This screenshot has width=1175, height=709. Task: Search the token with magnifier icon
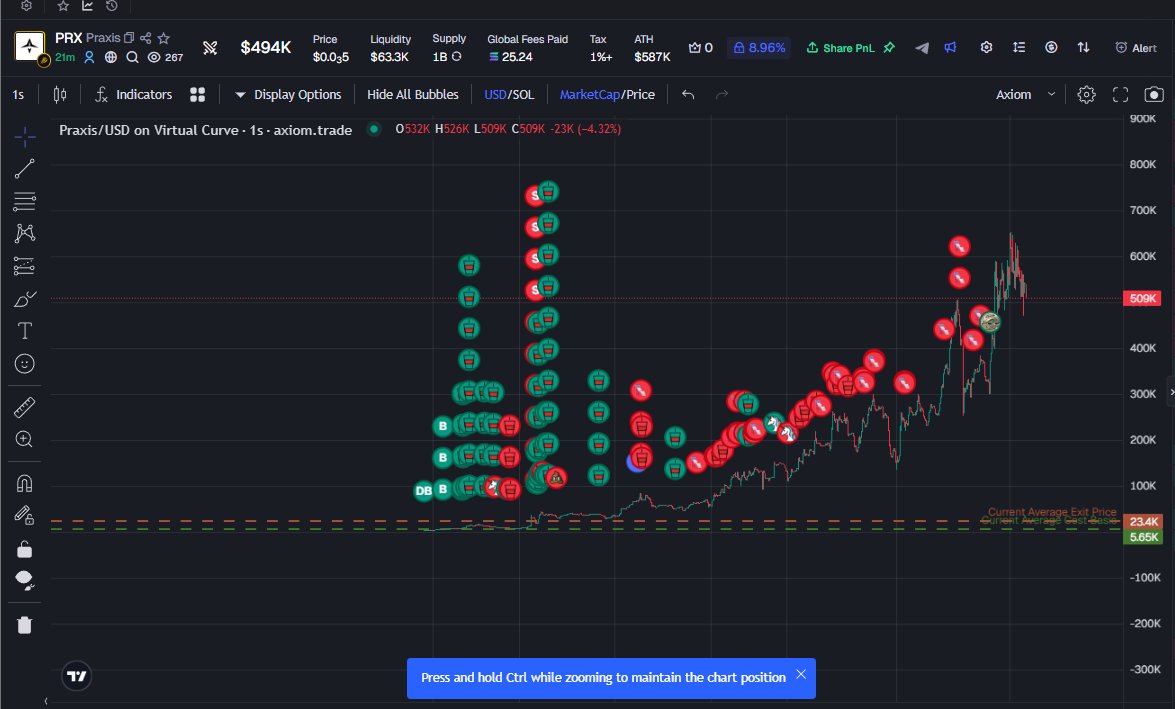(x=133, y=57)
